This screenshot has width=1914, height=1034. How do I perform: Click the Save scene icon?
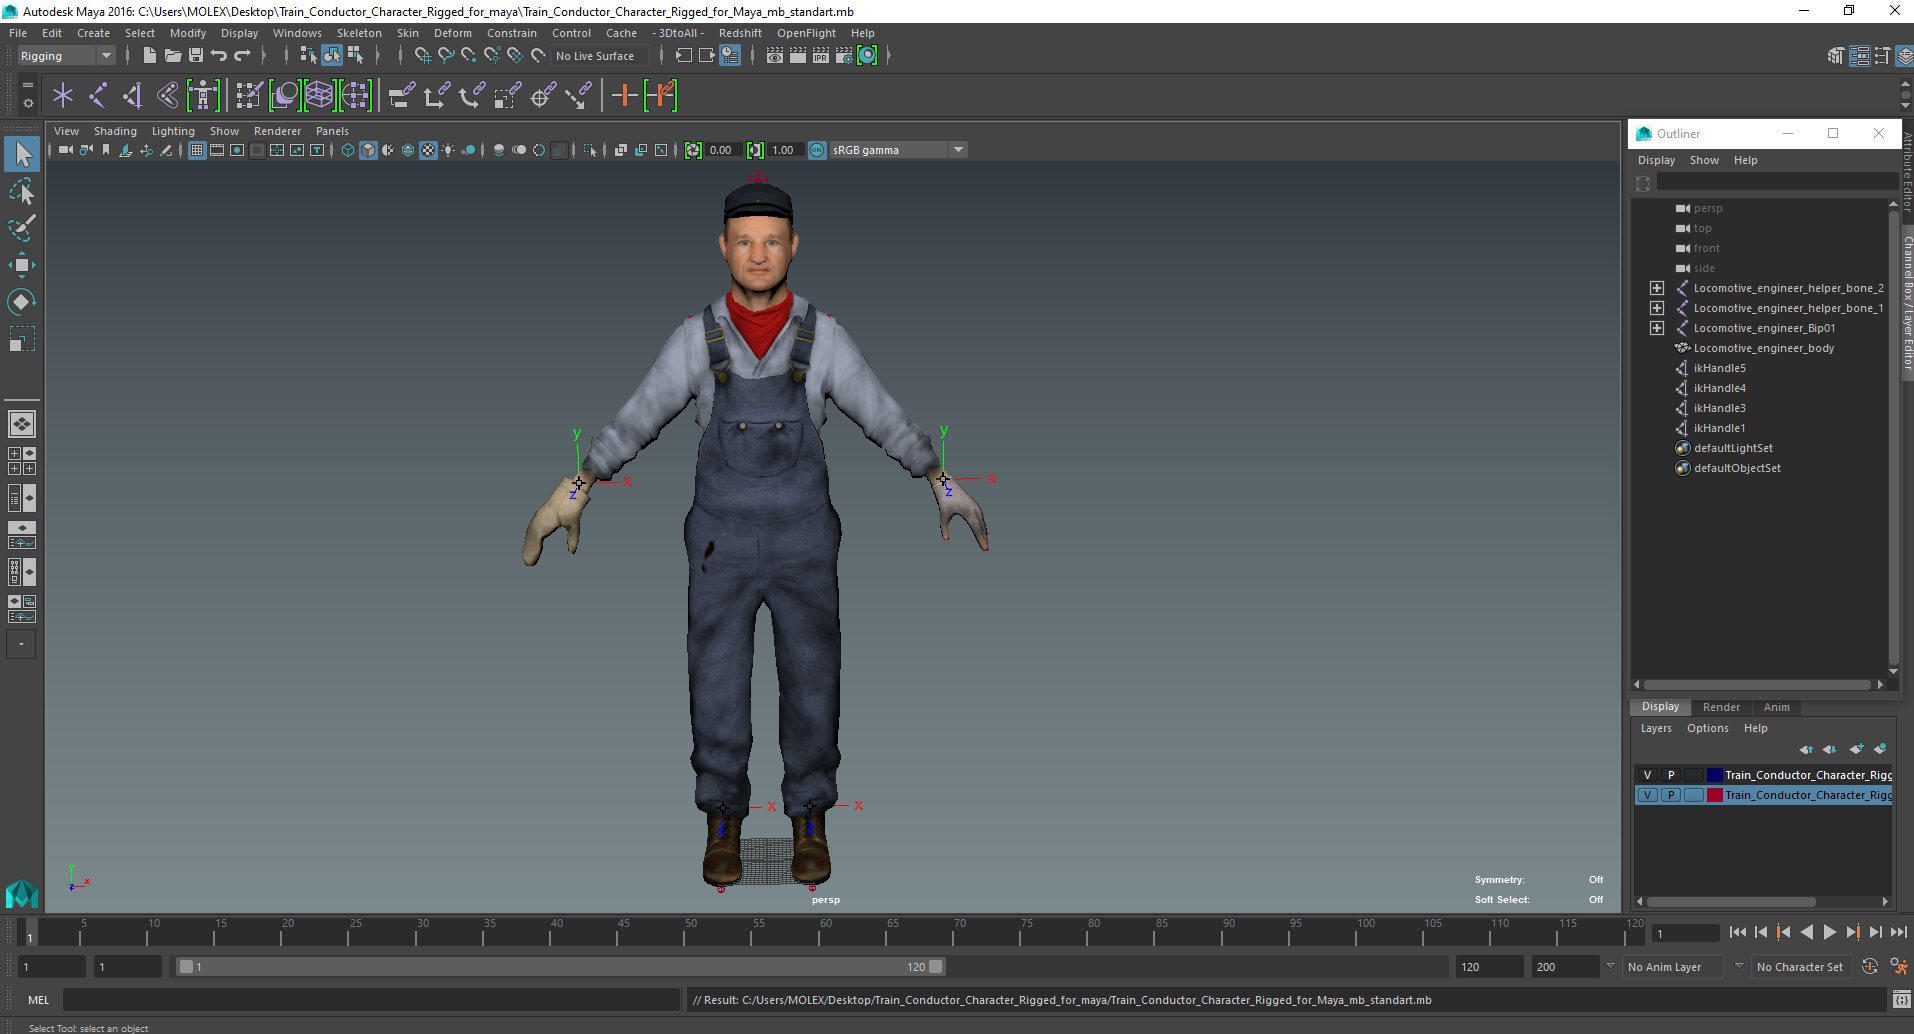(196, 56)
